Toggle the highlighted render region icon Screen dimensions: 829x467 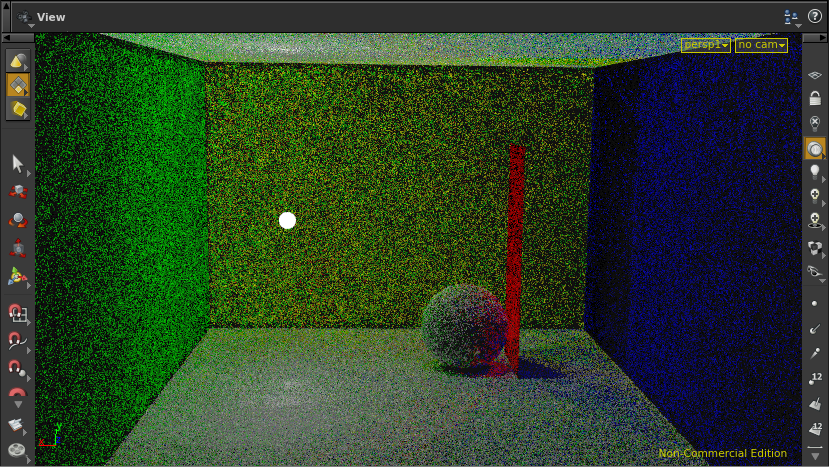[815, 149]
